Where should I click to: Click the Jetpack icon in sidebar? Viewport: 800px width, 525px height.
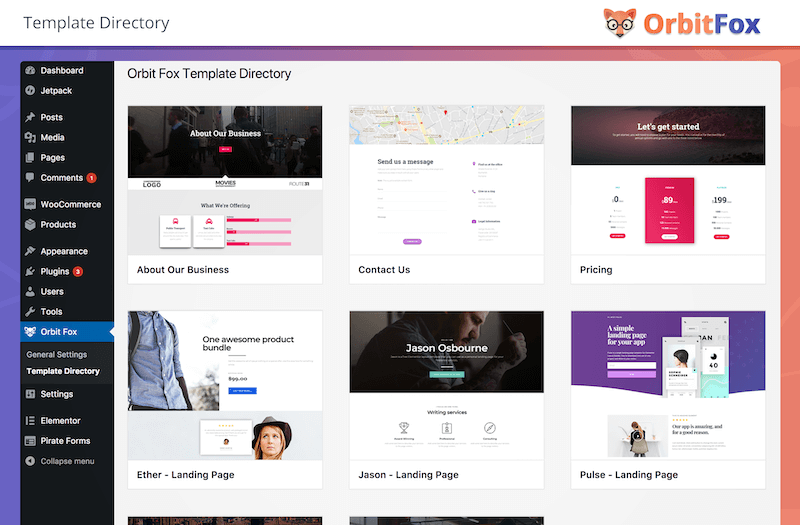30,90
